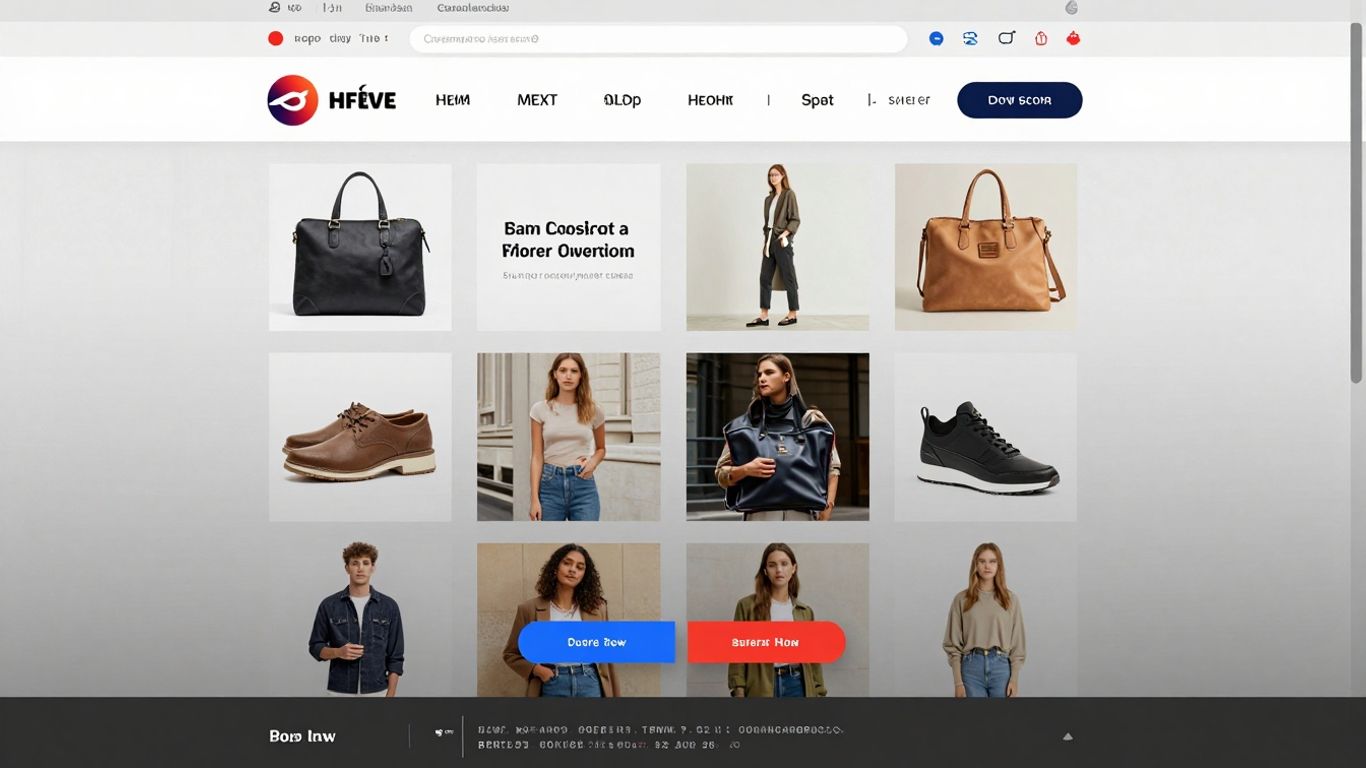Open the blue chat bubble icon
Image resolution: width=1366 pixels, height=768 pixels.
click(x=936, y=38)
